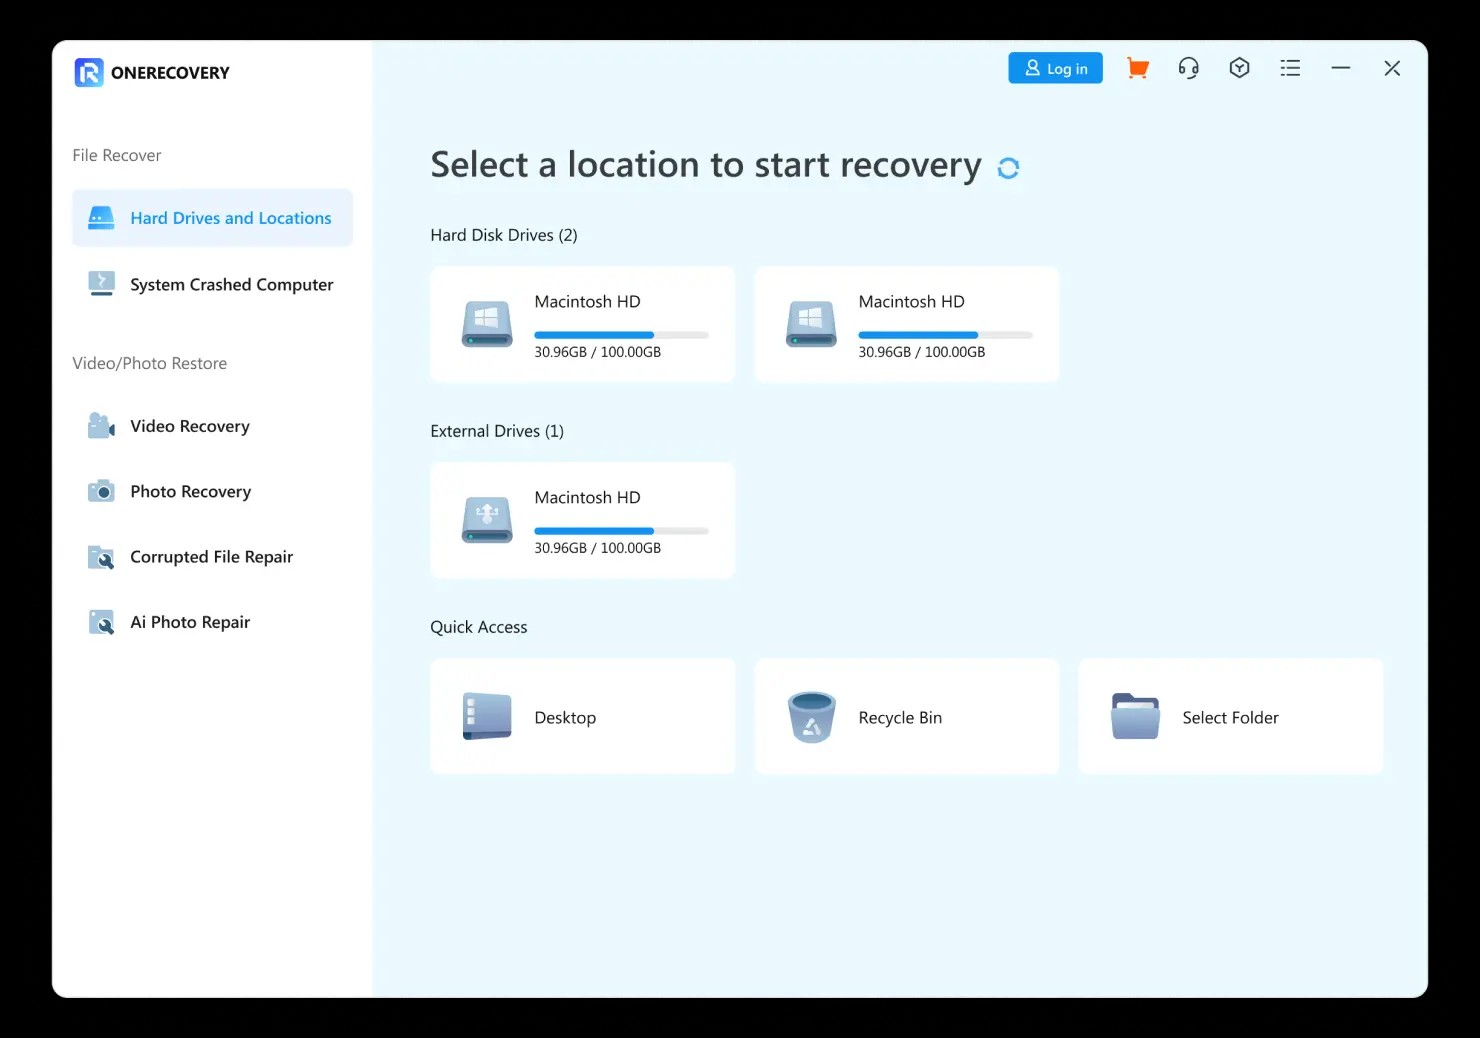Click the Log in button
Viewport: 1480px width, 1038px height.
[x=1055, y=67]
